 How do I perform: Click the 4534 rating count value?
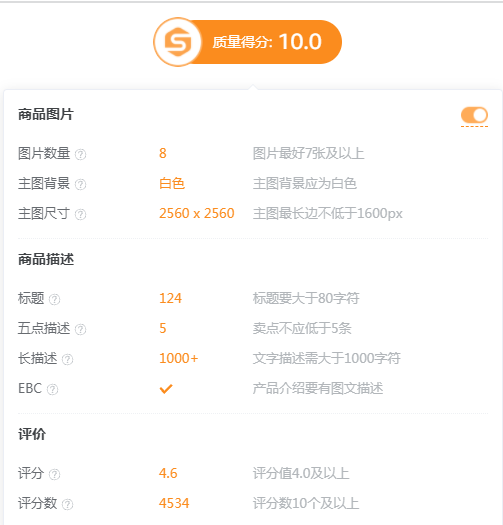point(174,503)
